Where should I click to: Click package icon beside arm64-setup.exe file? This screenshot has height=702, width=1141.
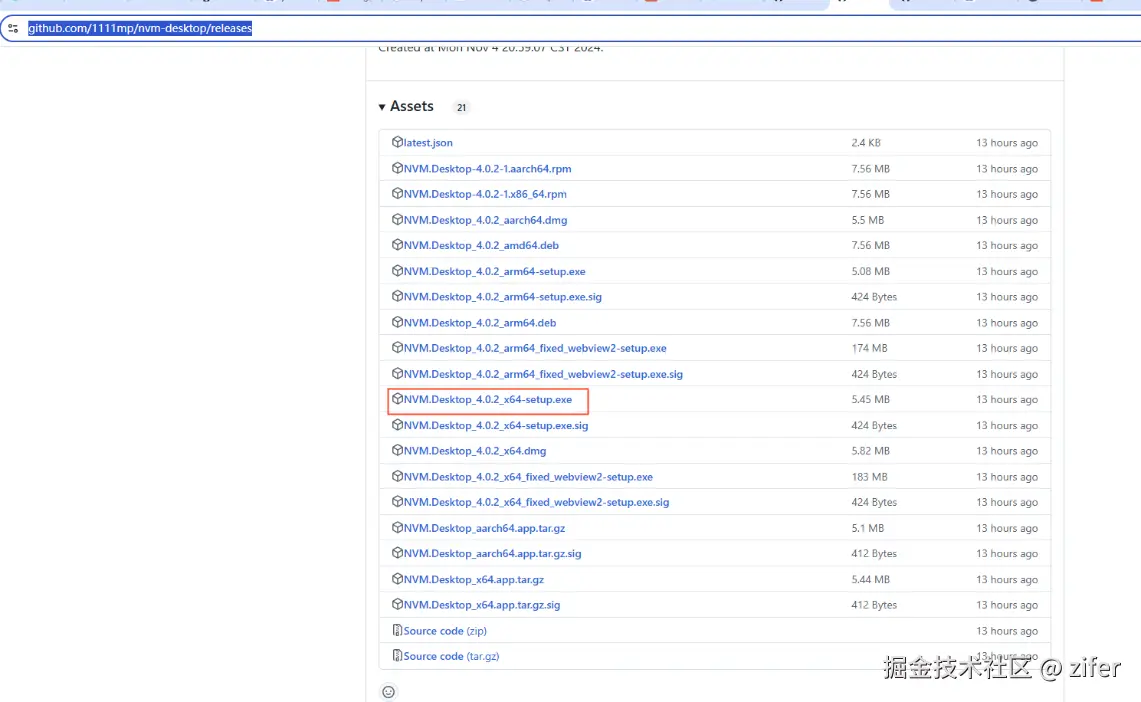(397, 271)
